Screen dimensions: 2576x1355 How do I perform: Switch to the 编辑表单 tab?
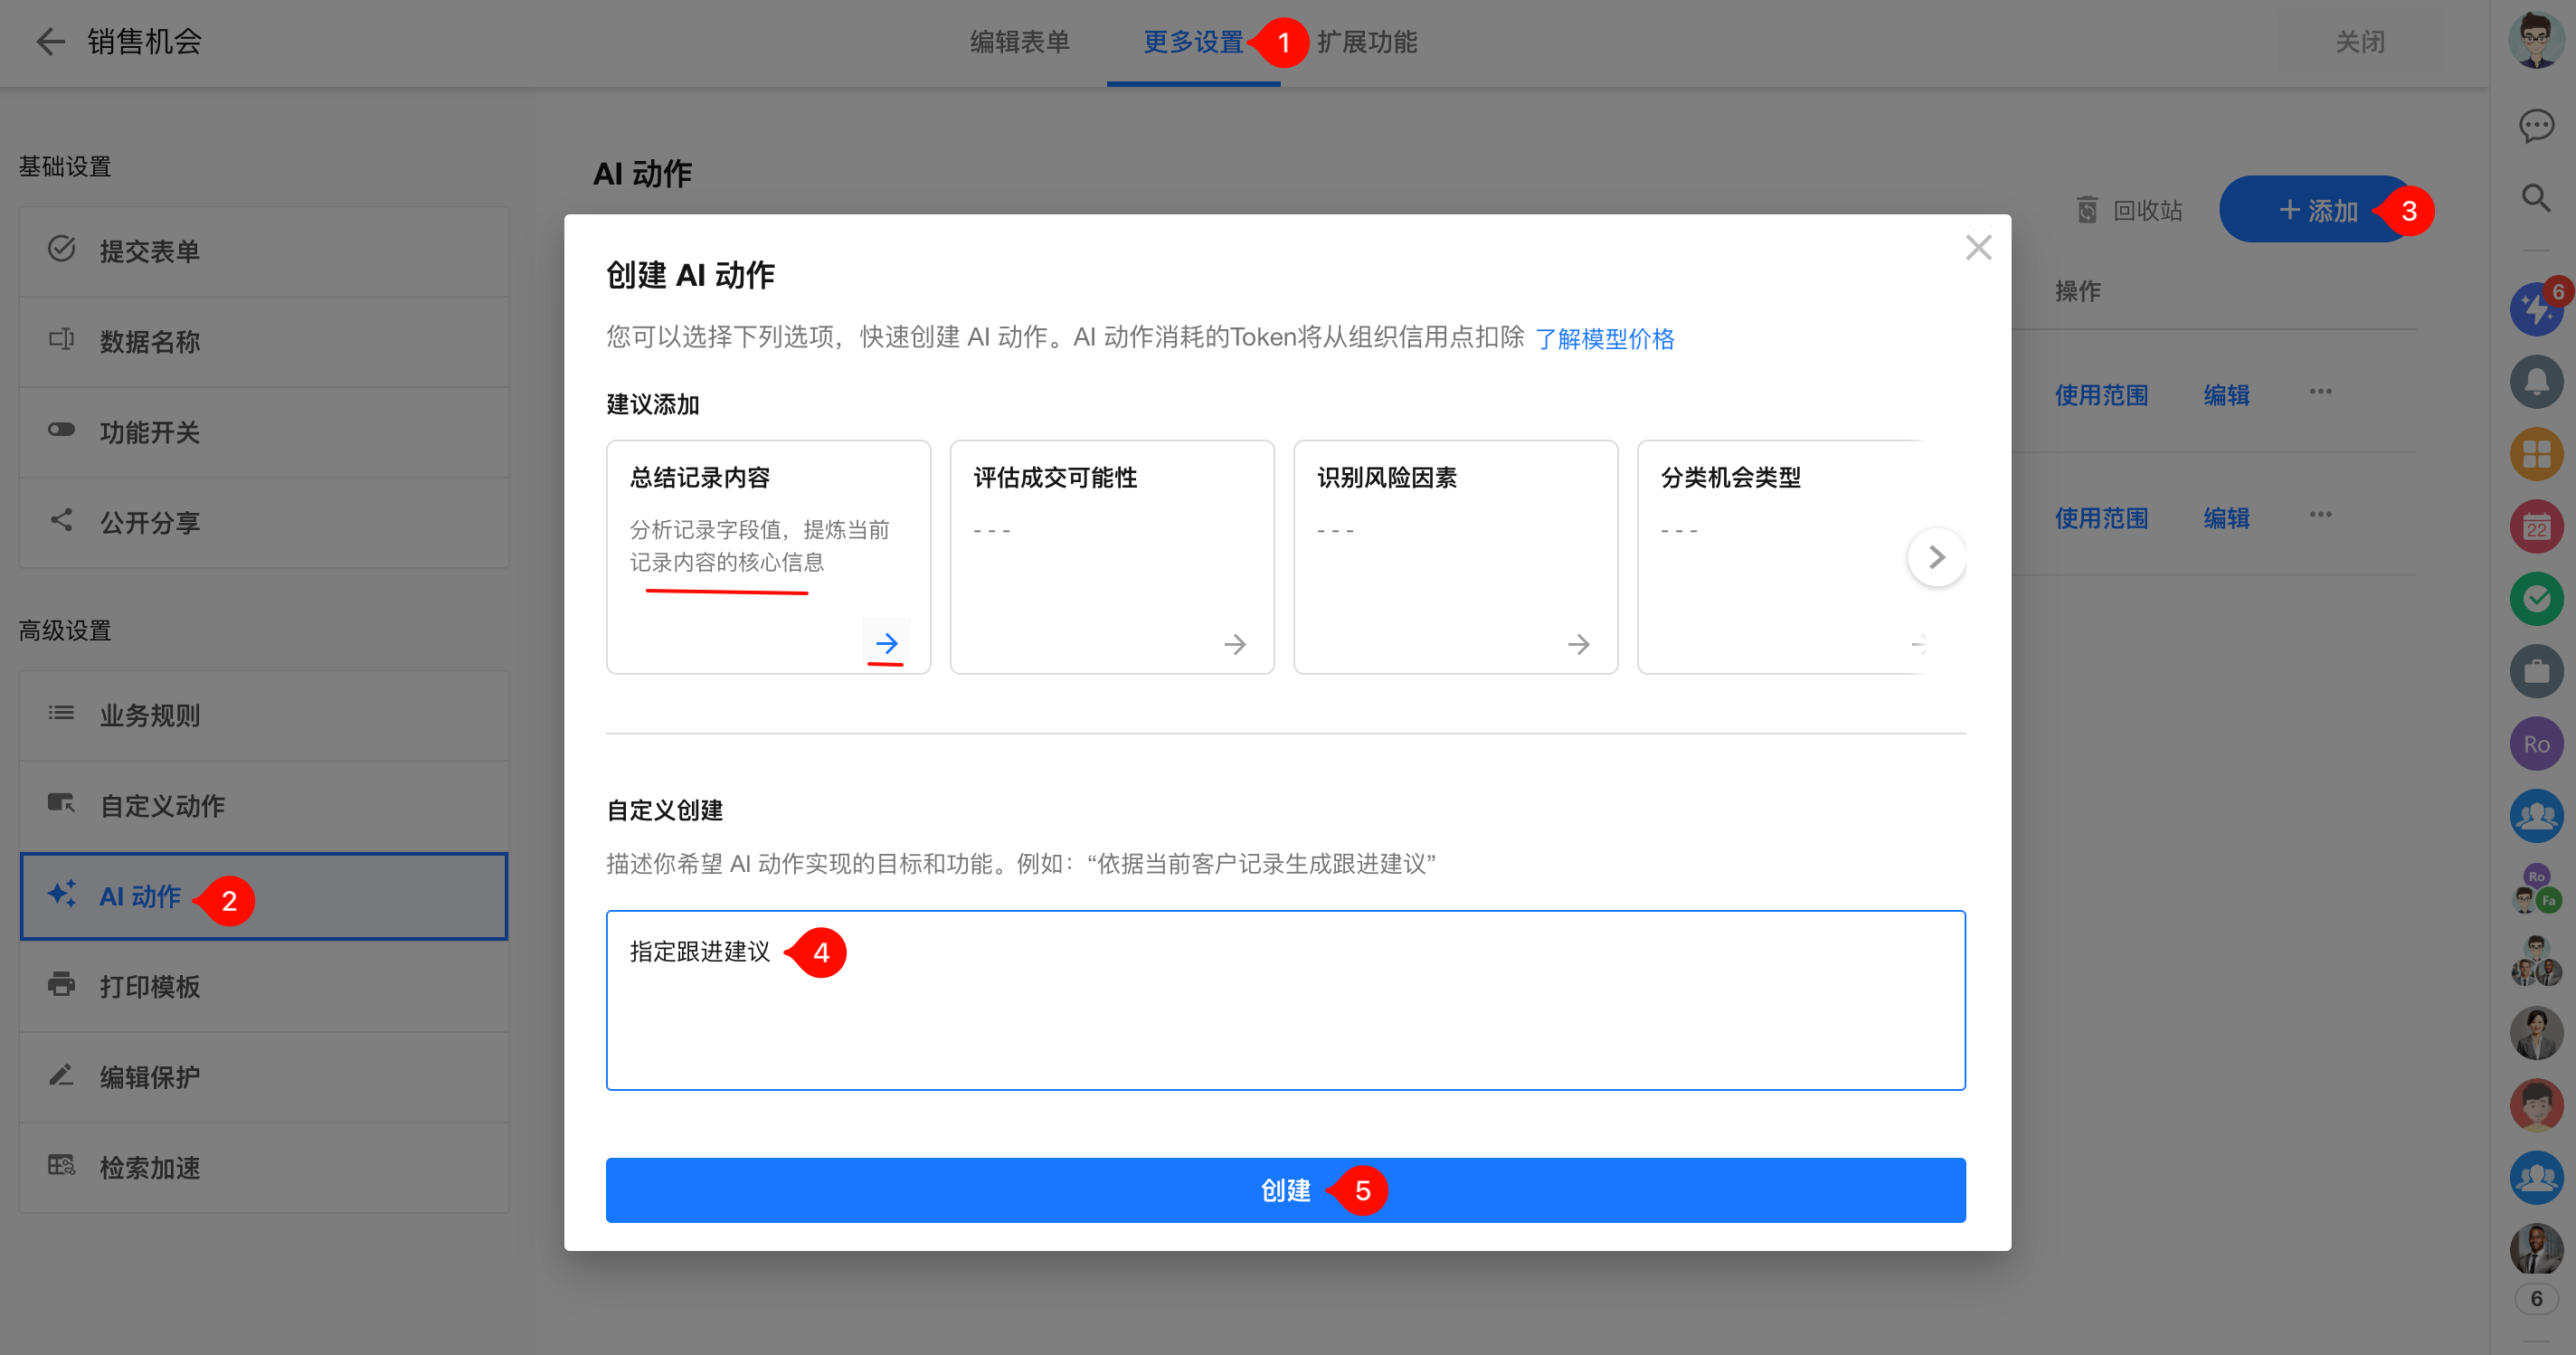tap(1019, 42)
